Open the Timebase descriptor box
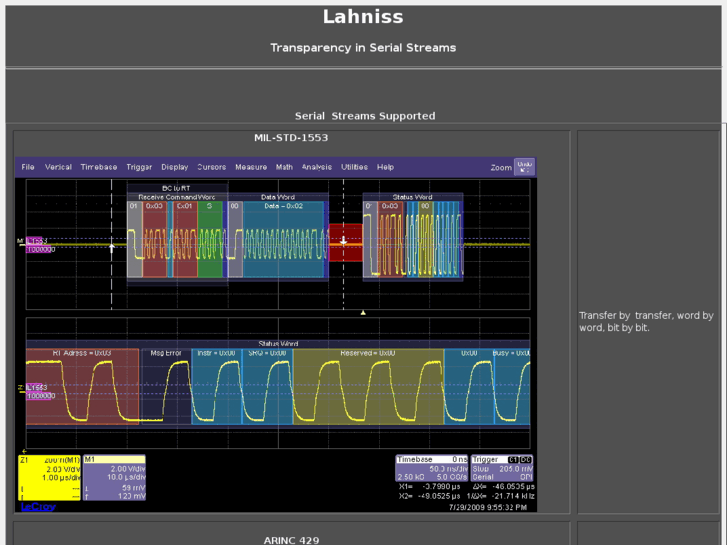This screenshot has width=727, height=545. point(432,468)
